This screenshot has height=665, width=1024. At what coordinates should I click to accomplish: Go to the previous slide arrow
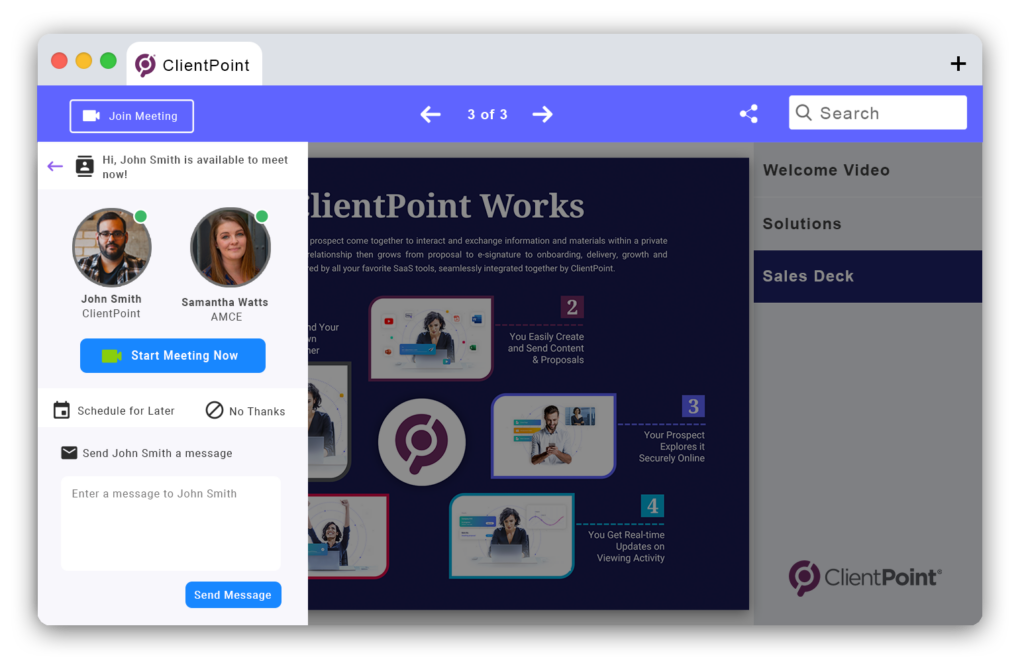point(430,115)
